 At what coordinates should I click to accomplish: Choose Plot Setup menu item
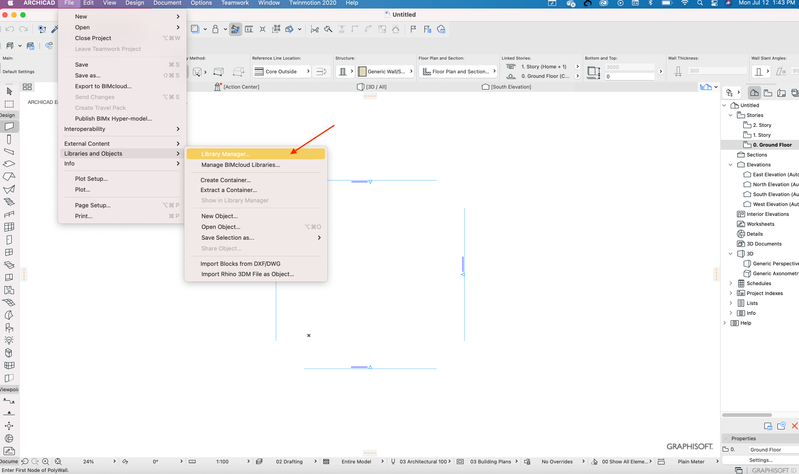click(122, 179)
